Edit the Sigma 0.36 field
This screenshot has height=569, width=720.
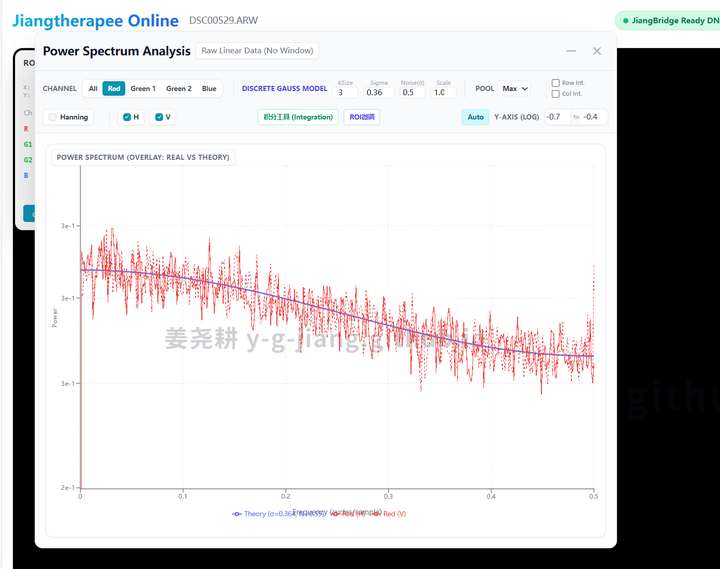click(379, 92)
